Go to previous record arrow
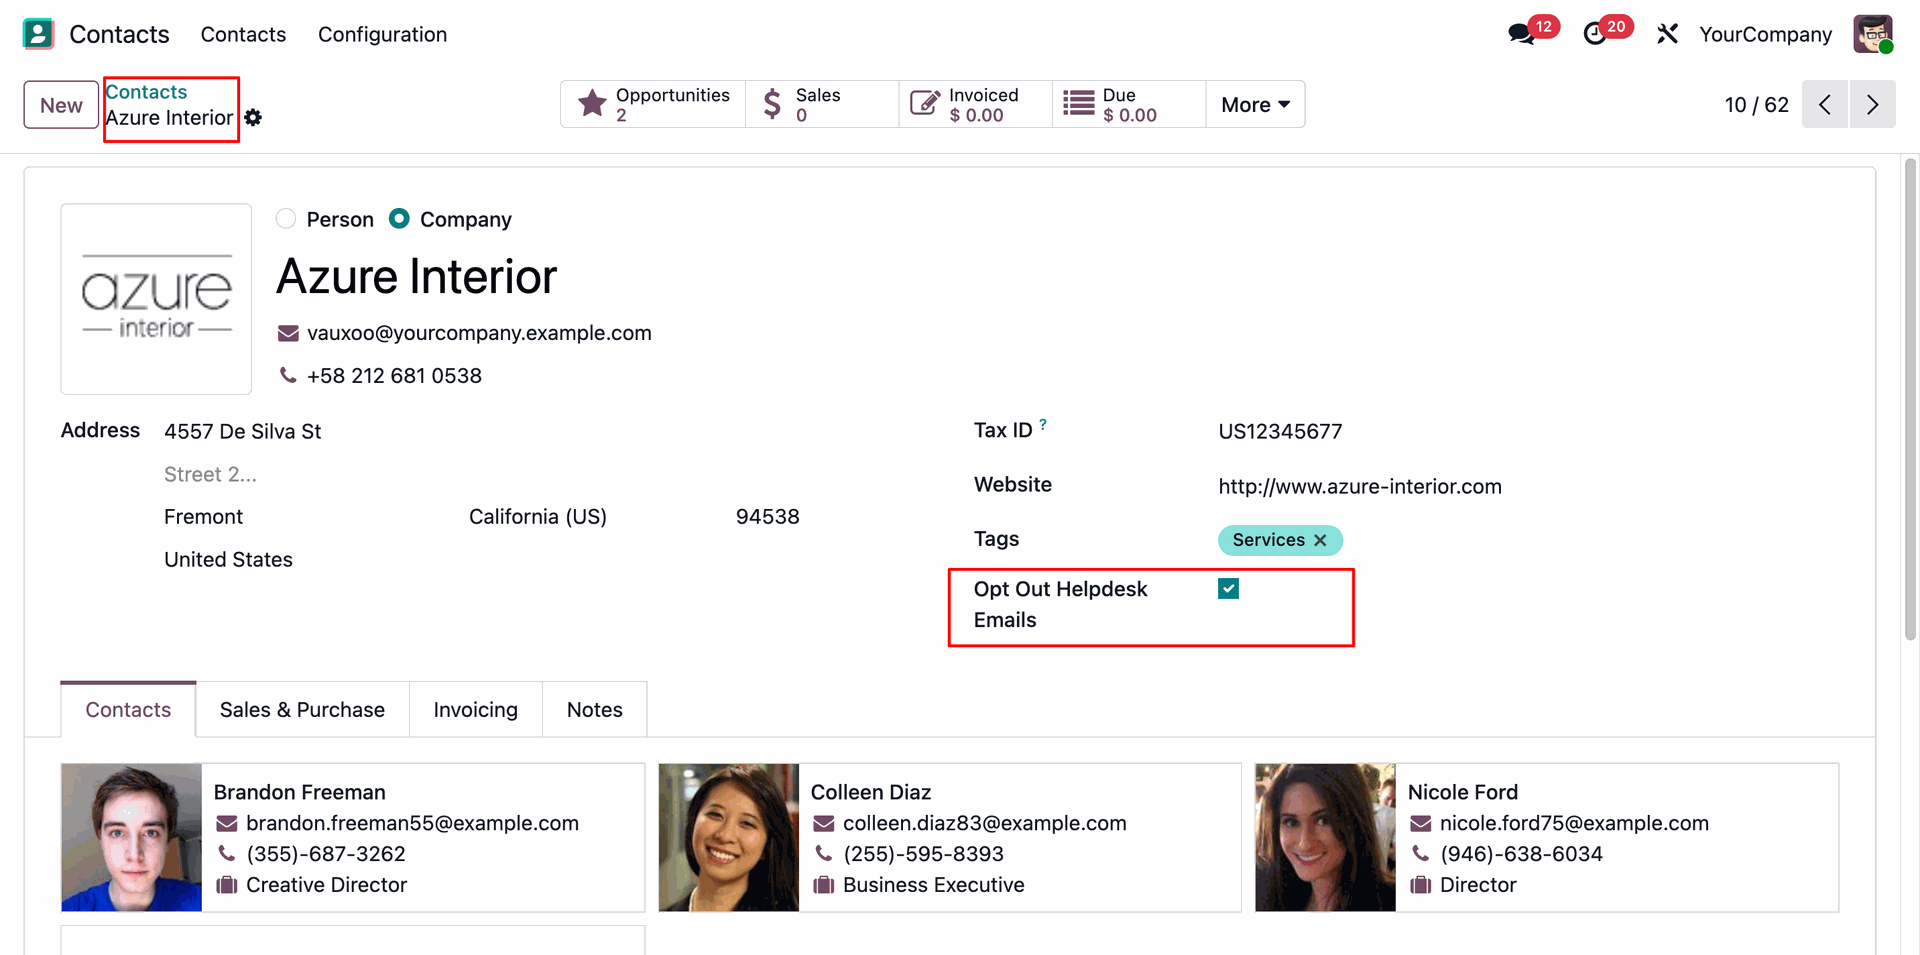Image resolution: width=1920 pixels, height=955 pixels. 1825,105
